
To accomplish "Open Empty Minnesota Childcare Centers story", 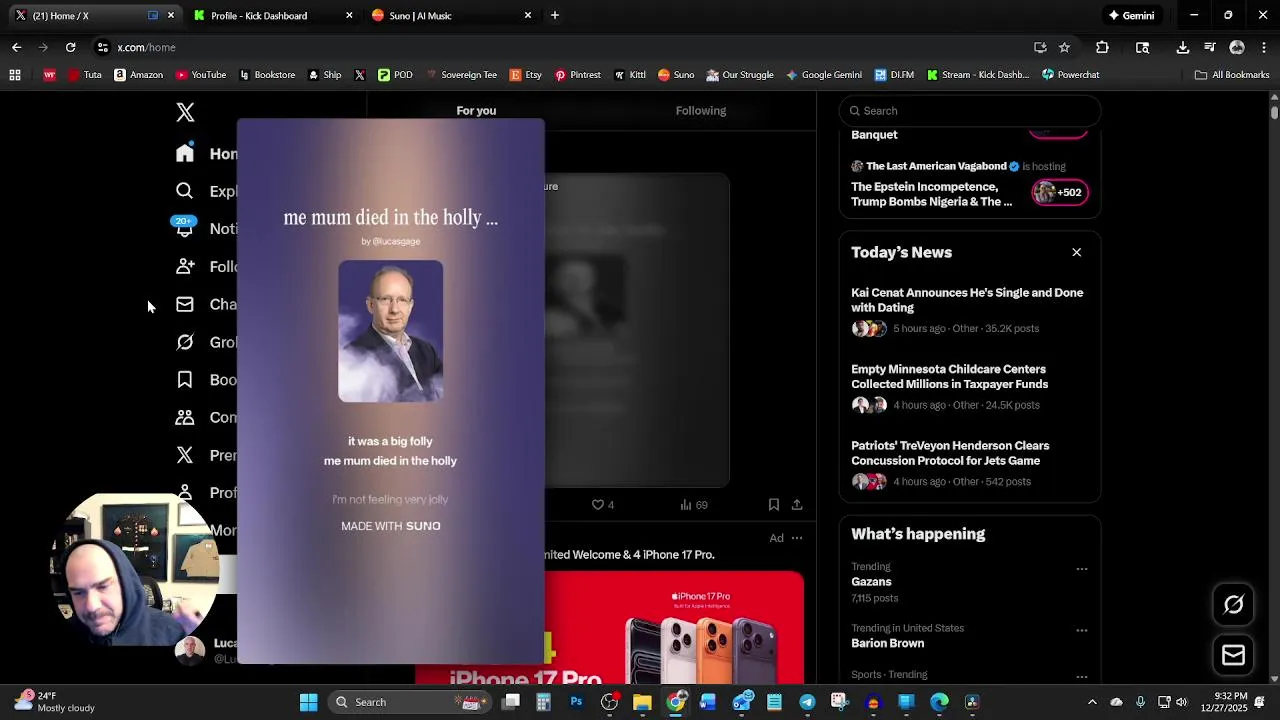I will pyautogui.click(x=969, y=387).
